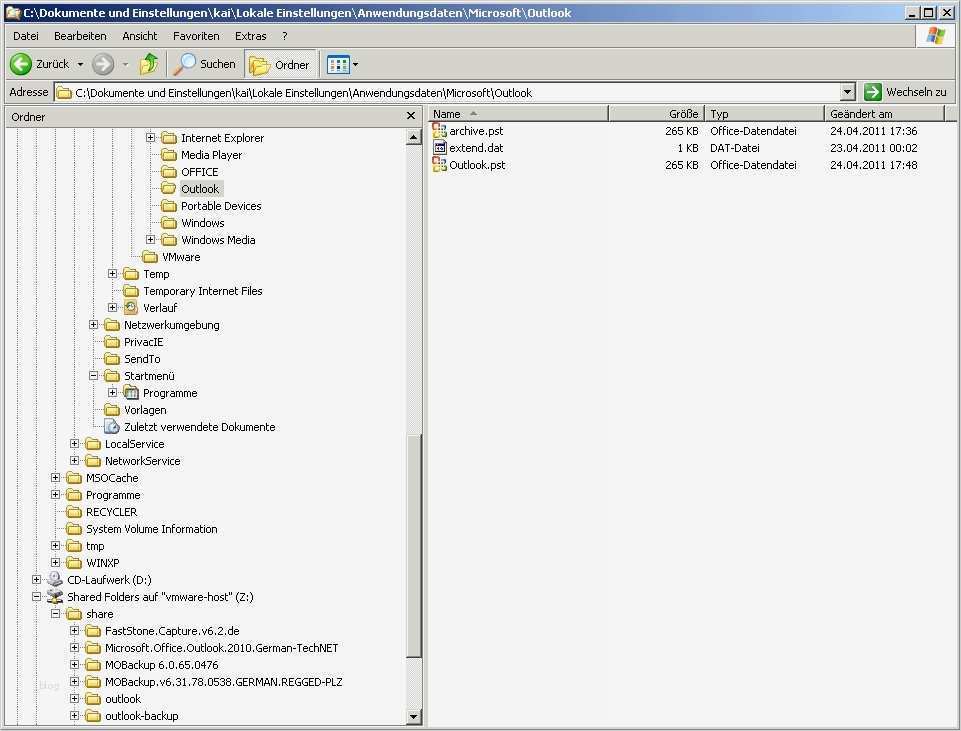Open the views dropdown arrow

coord(355,64)
